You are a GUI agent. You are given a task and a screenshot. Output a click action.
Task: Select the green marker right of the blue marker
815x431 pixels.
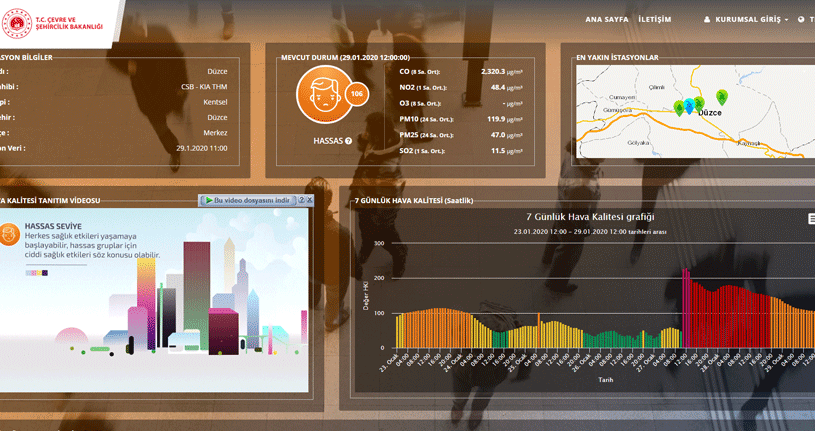click(x=699, y=103)
